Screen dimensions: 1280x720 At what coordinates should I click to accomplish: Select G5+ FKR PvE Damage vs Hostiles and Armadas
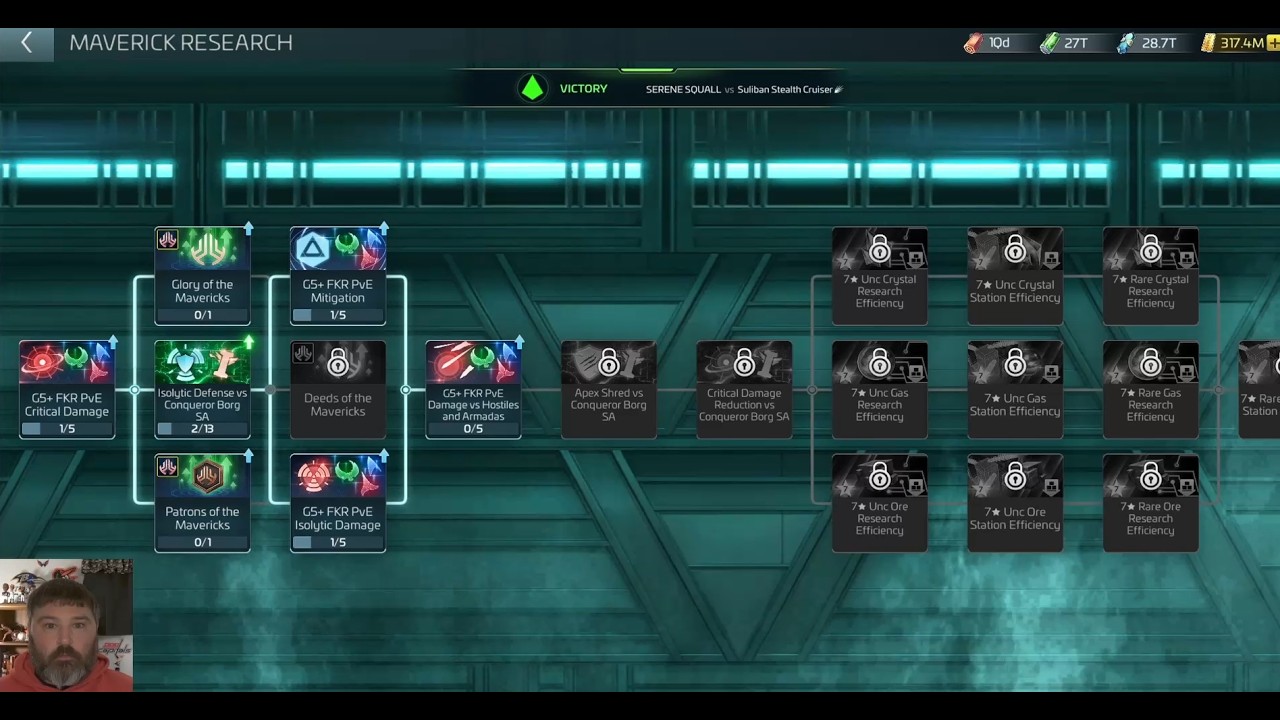coord(473,389)
